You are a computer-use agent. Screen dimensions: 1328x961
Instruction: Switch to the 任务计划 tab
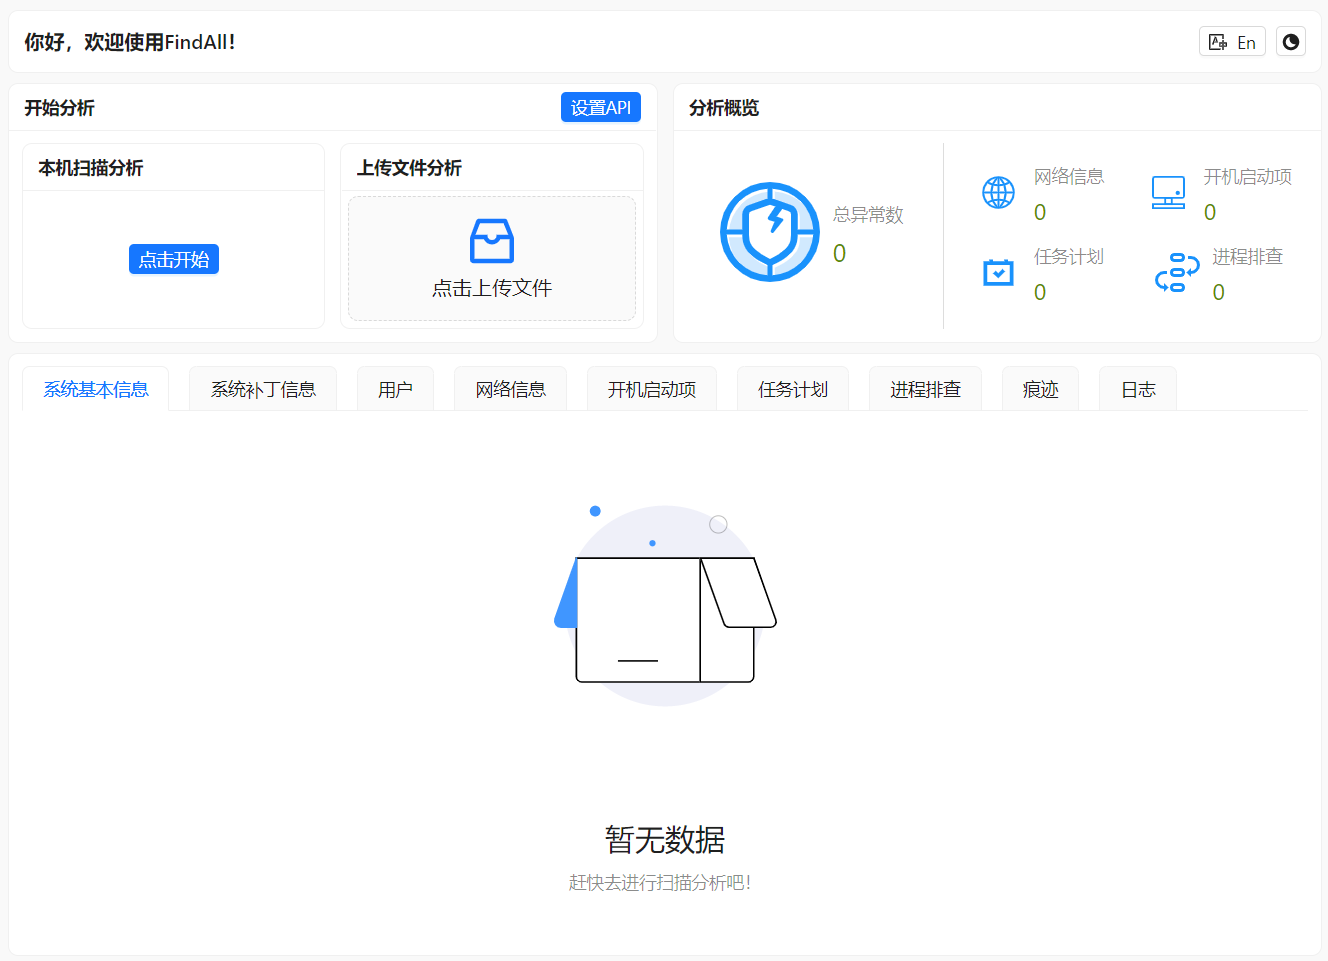click(792, 389)
